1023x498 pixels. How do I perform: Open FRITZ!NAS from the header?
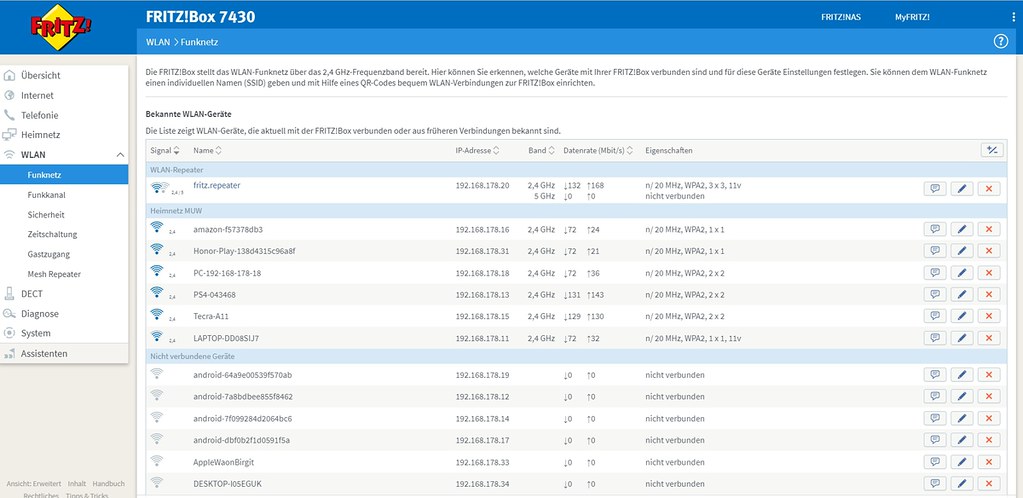pyautogui.click(x=841, y=17)
